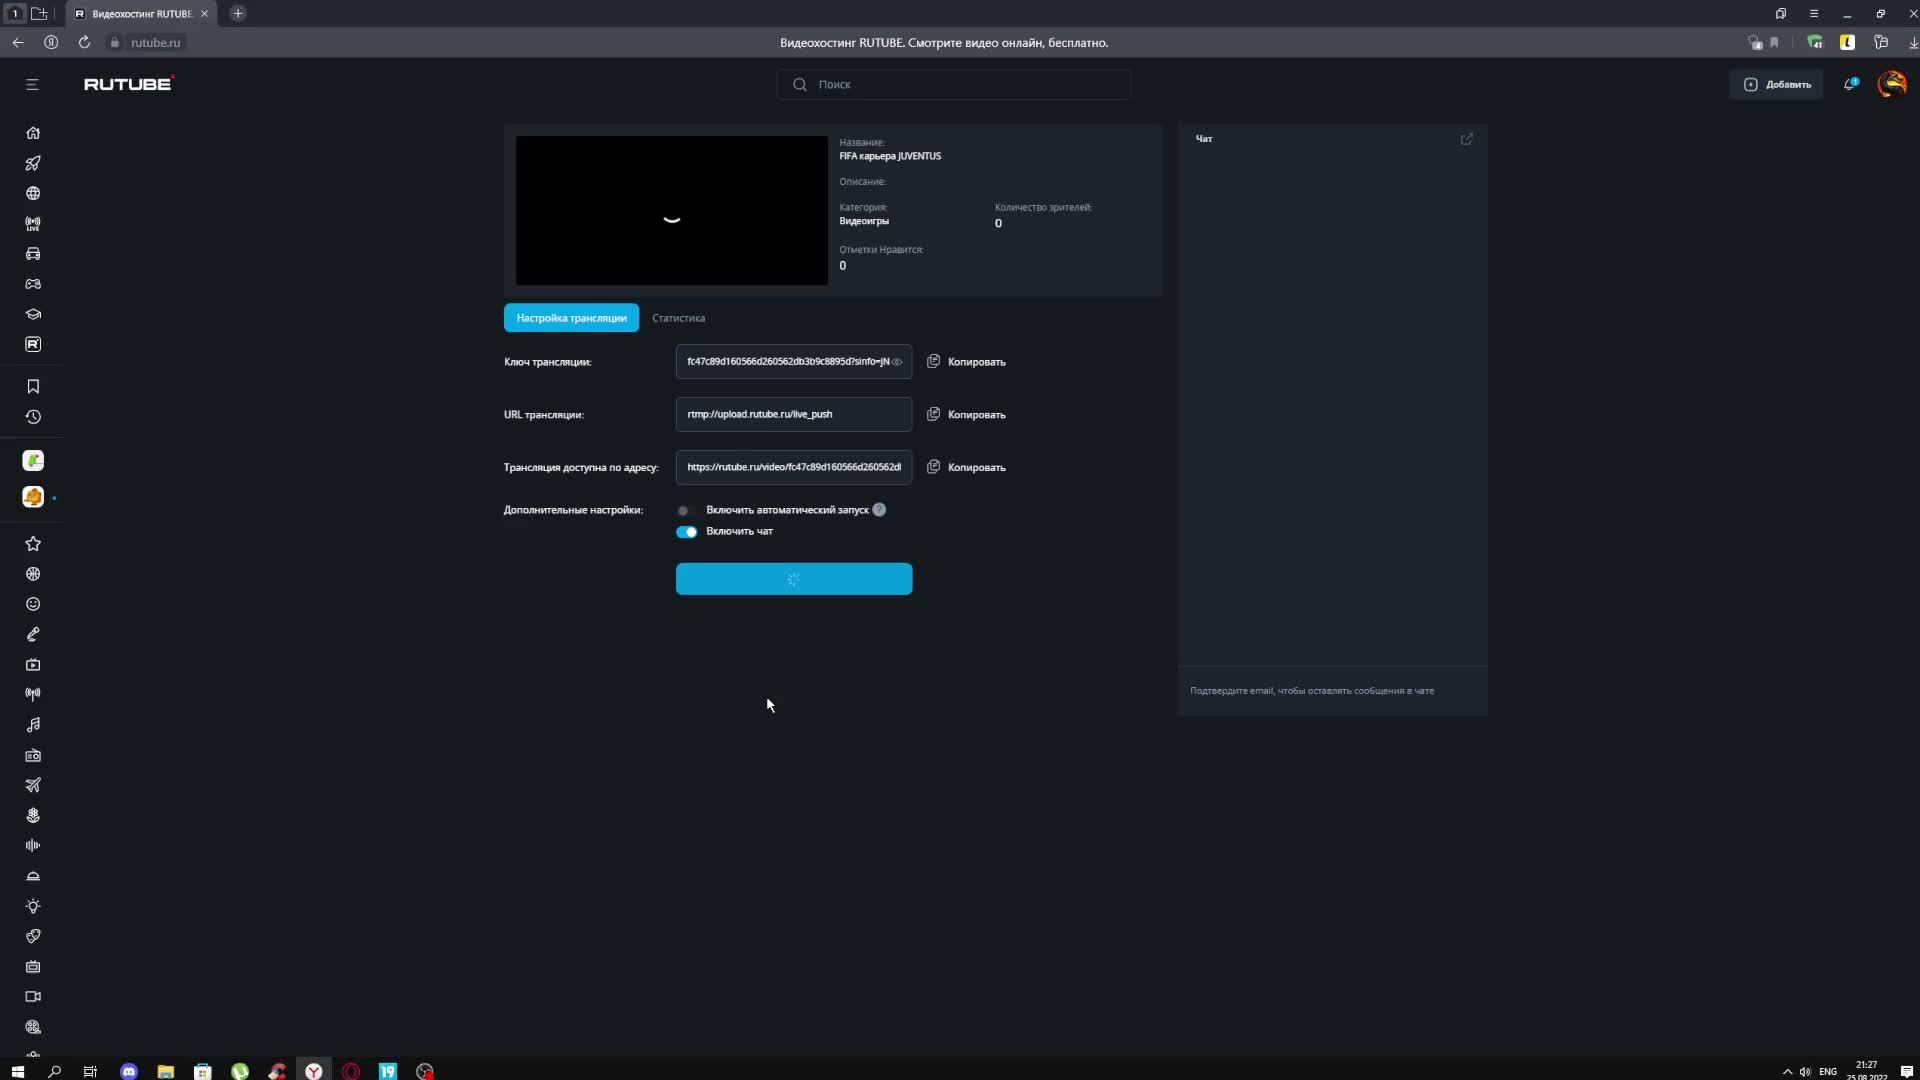Disable the Включить чат toggle

click(687, 532)
